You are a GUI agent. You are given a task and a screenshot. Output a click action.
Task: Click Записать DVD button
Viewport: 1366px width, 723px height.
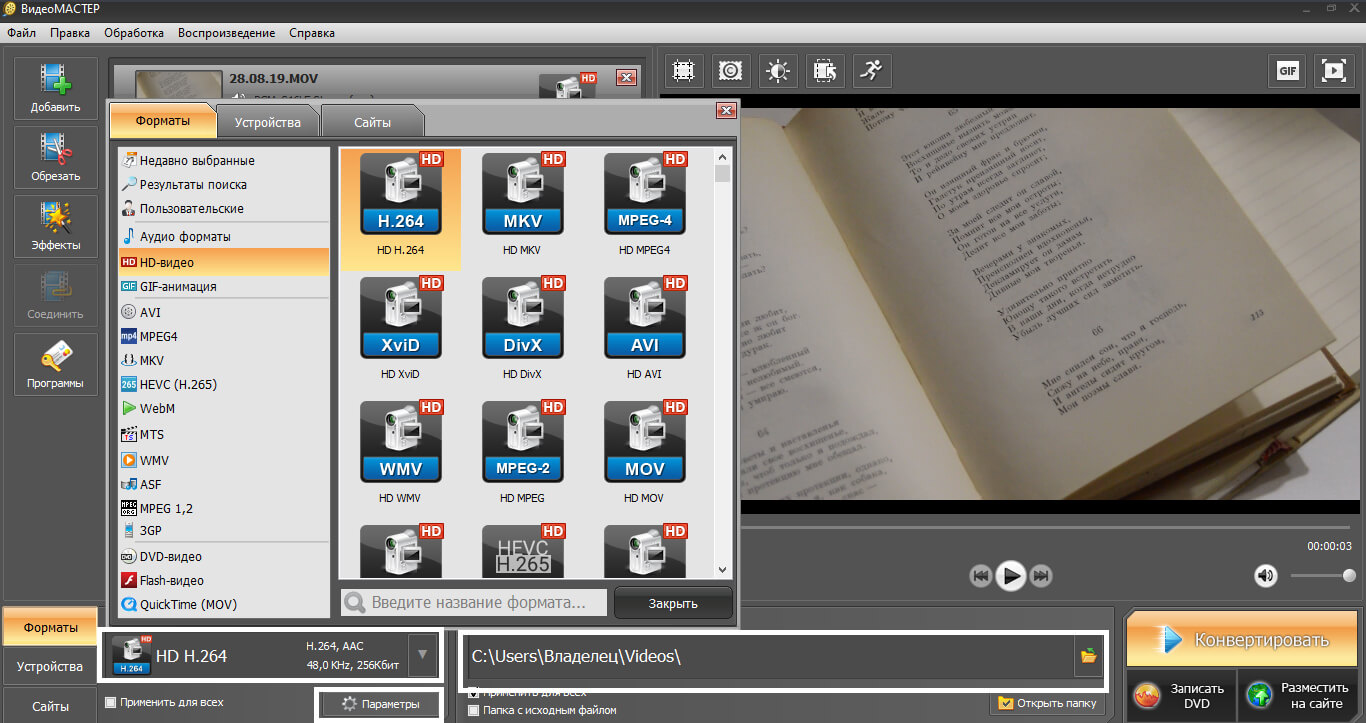pos(1180,696)
